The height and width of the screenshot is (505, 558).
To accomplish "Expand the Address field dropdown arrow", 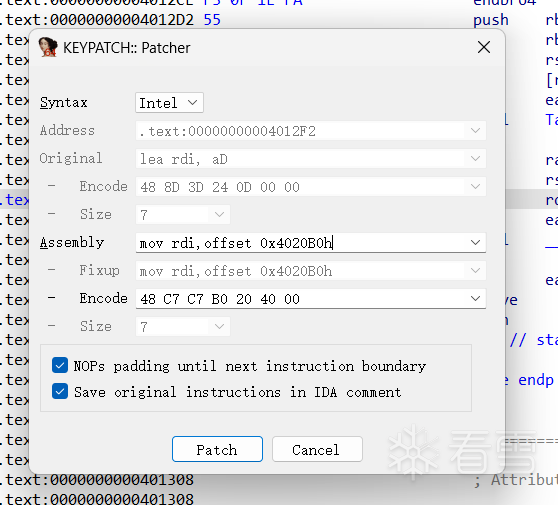I will [x=475, y=131].
